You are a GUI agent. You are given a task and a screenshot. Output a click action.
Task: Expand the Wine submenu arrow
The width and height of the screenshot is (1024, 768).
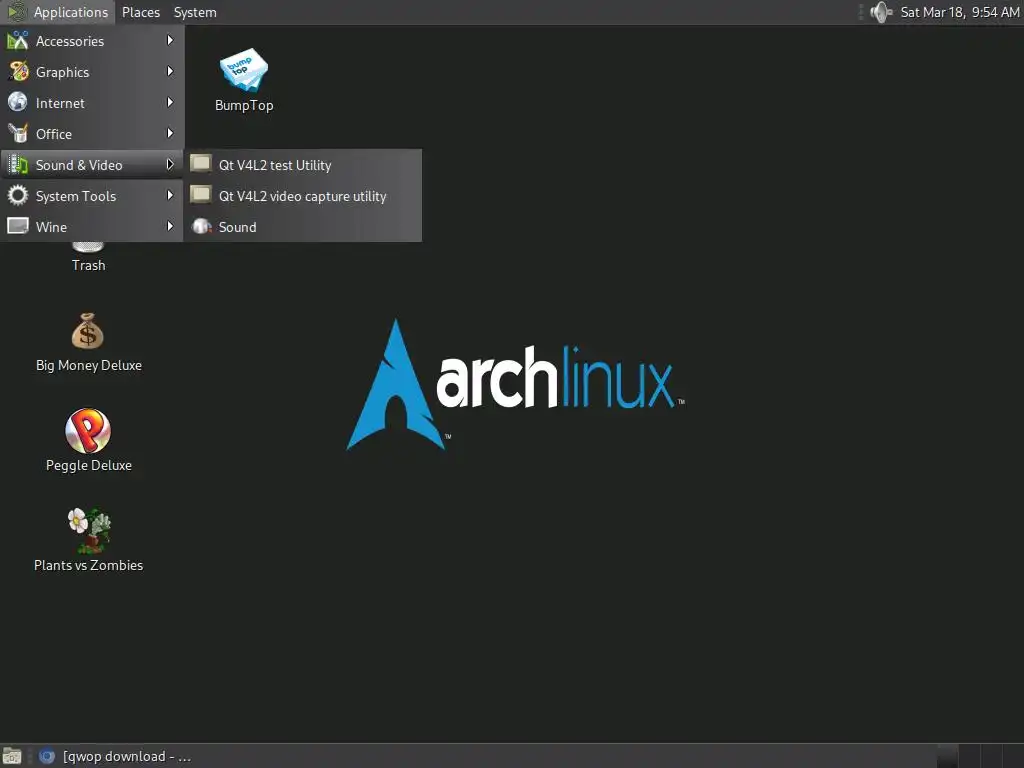click(x=170, y=226)
